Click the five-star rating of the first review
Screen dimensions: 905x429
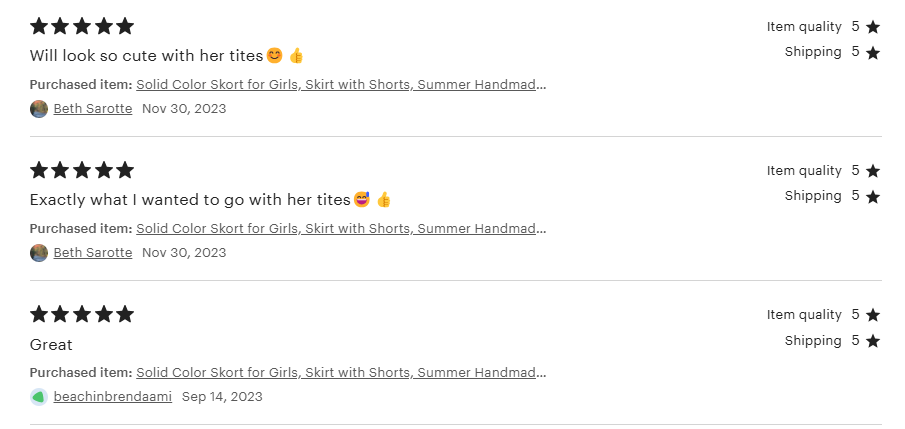click(82, 26)
